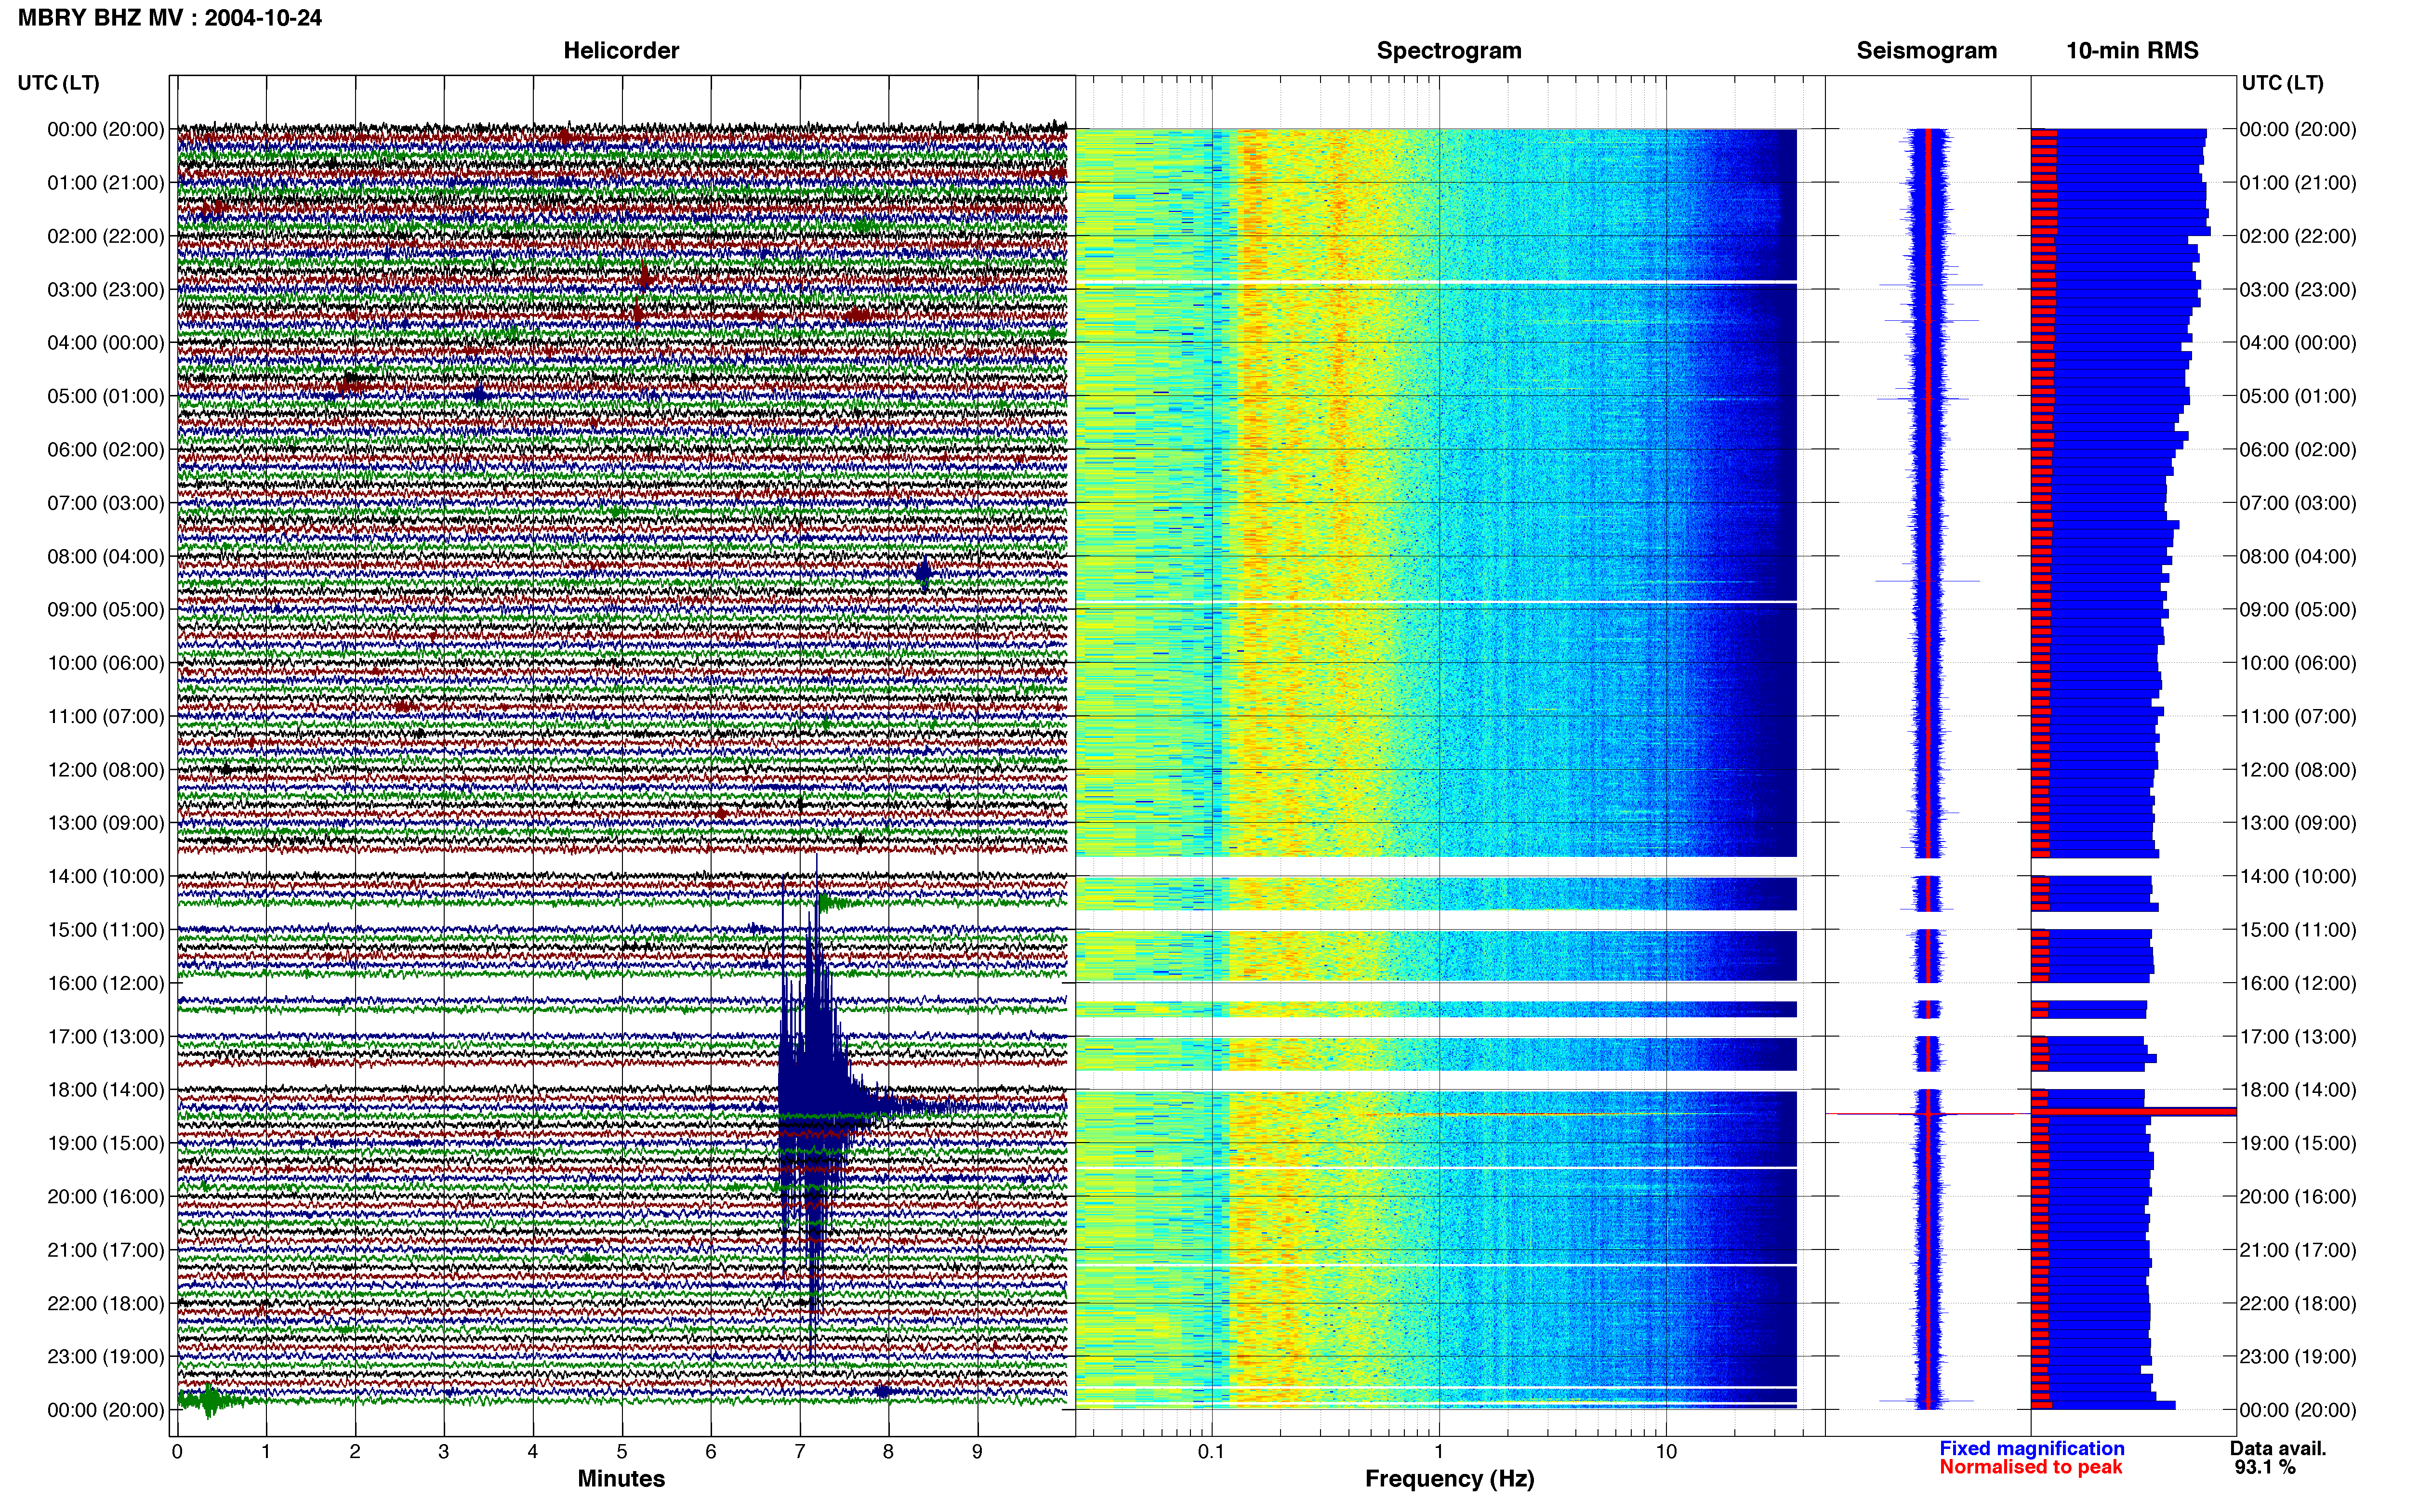Click the '10-min RMS' panel heading
The image size is (2418, 1512).
(2132, 50)
